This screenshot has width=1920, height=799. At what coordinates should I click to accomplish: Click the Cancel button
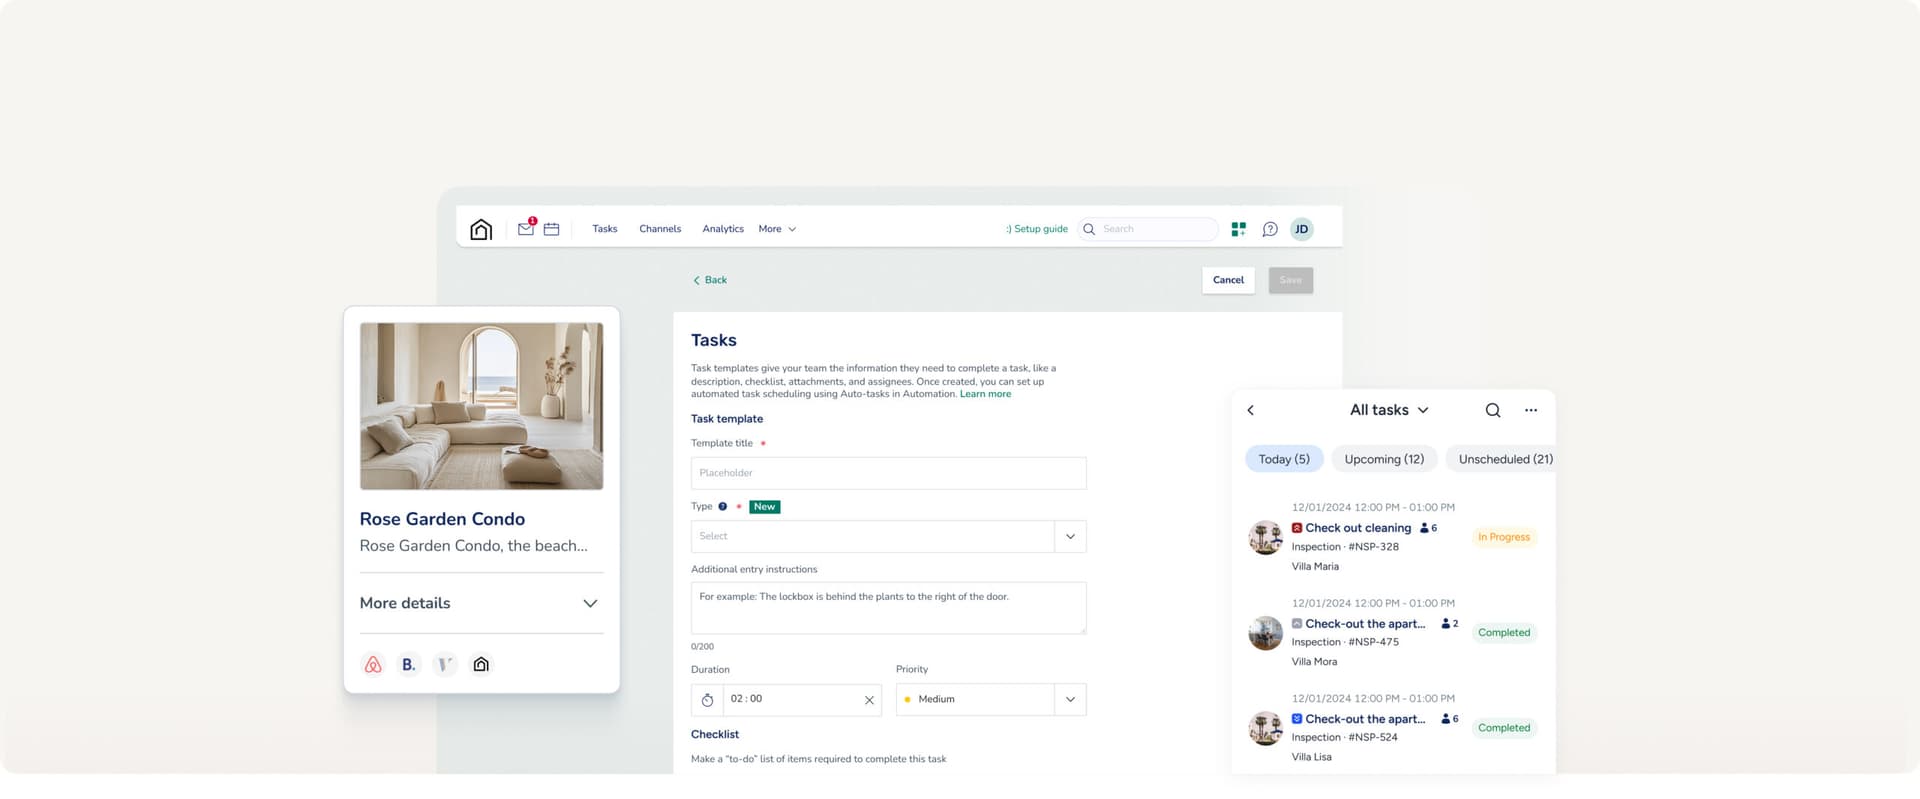[x=1227, y=280]
